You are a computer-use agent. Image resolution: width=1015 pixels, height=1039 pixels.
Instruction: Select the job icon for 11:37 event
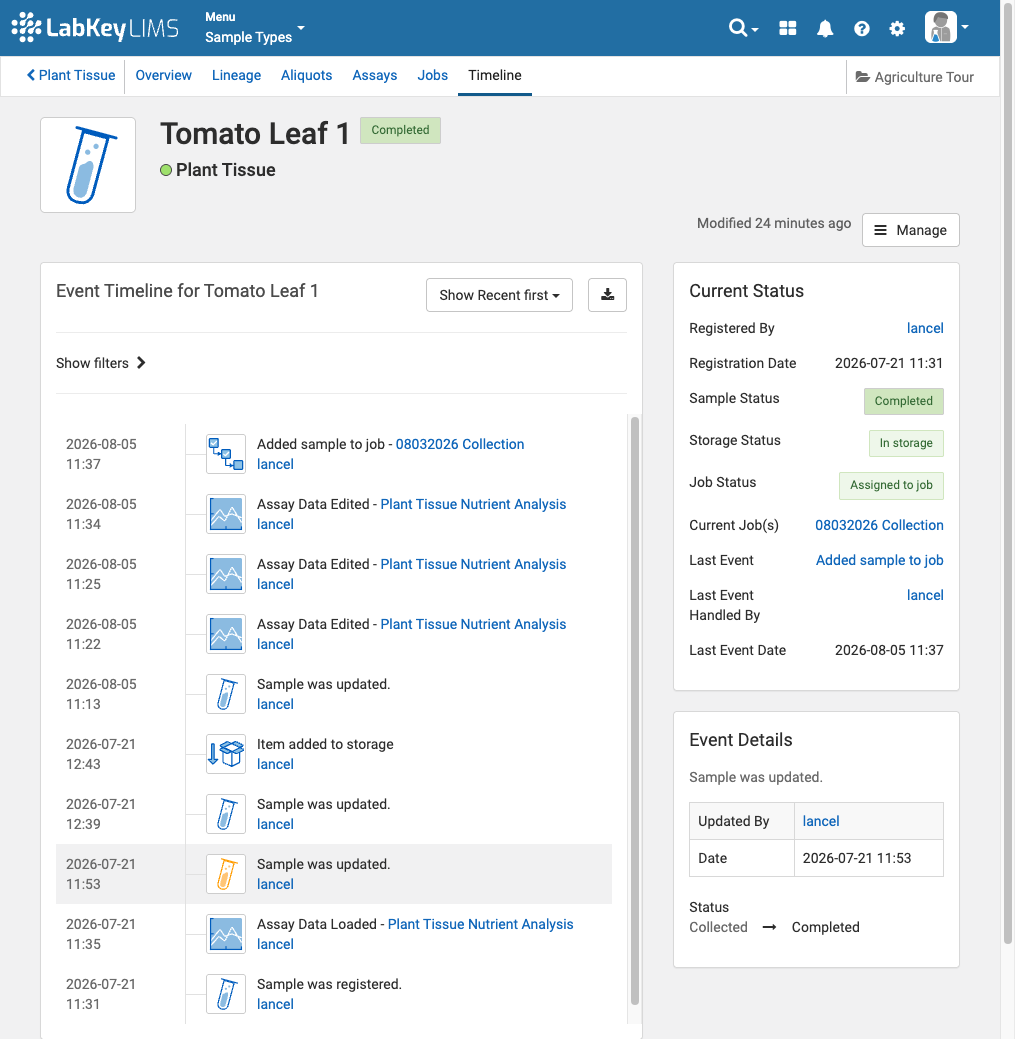point(226,454)
